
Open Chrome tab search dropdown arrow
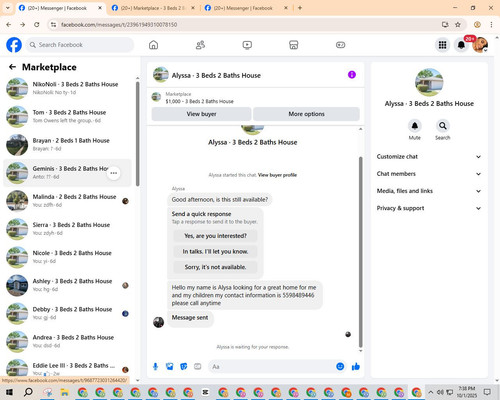[8, 8]
